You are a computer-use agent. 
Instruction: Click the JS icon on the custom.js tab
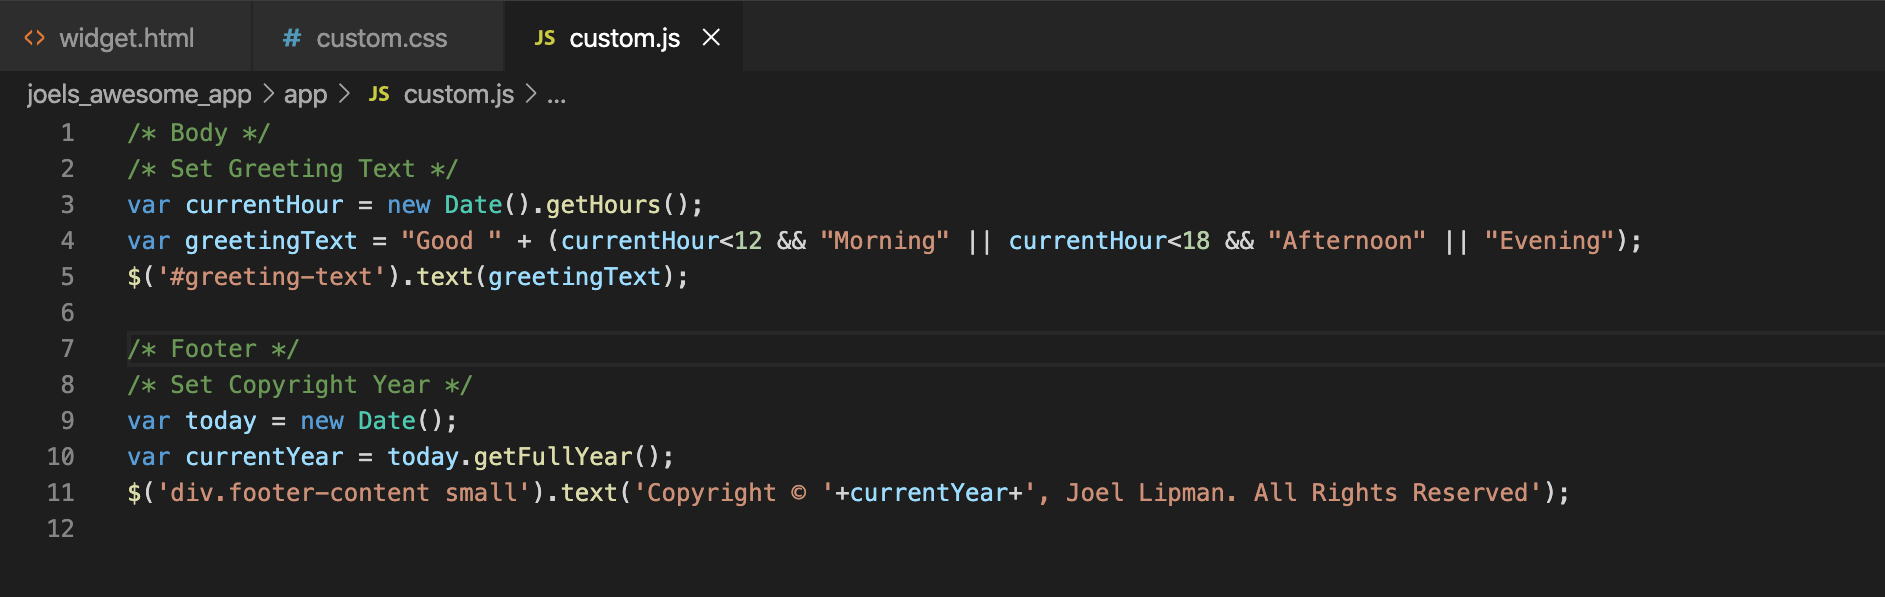click(x=544, y=38)
